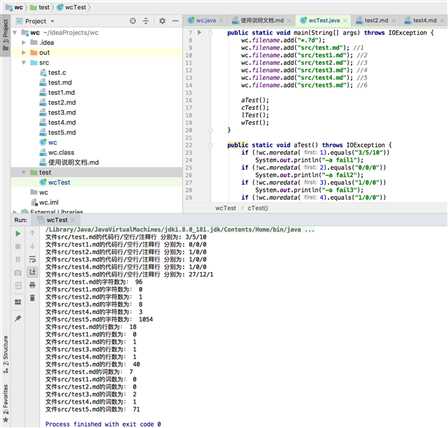Viewport: 448px width, 428px height.
Task: Click the Dump threads camera icon
Action: 18,273
